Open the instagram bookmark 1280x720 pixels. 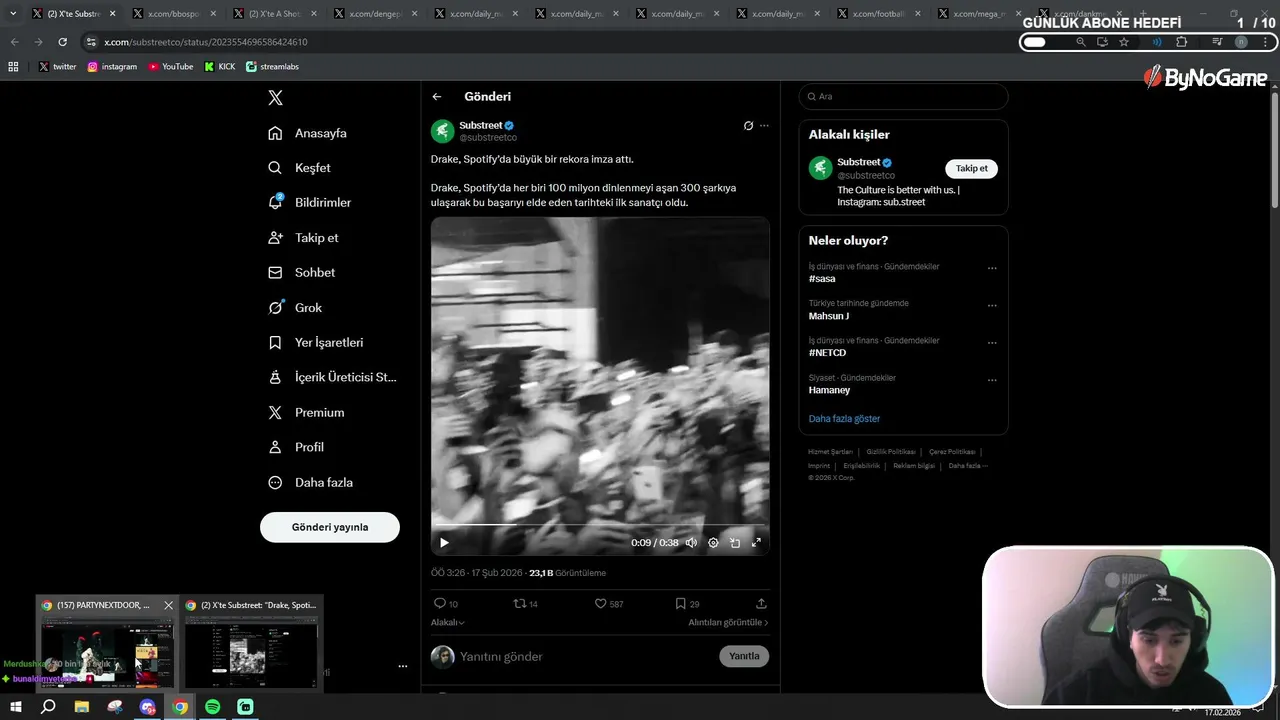click(112, 67)
